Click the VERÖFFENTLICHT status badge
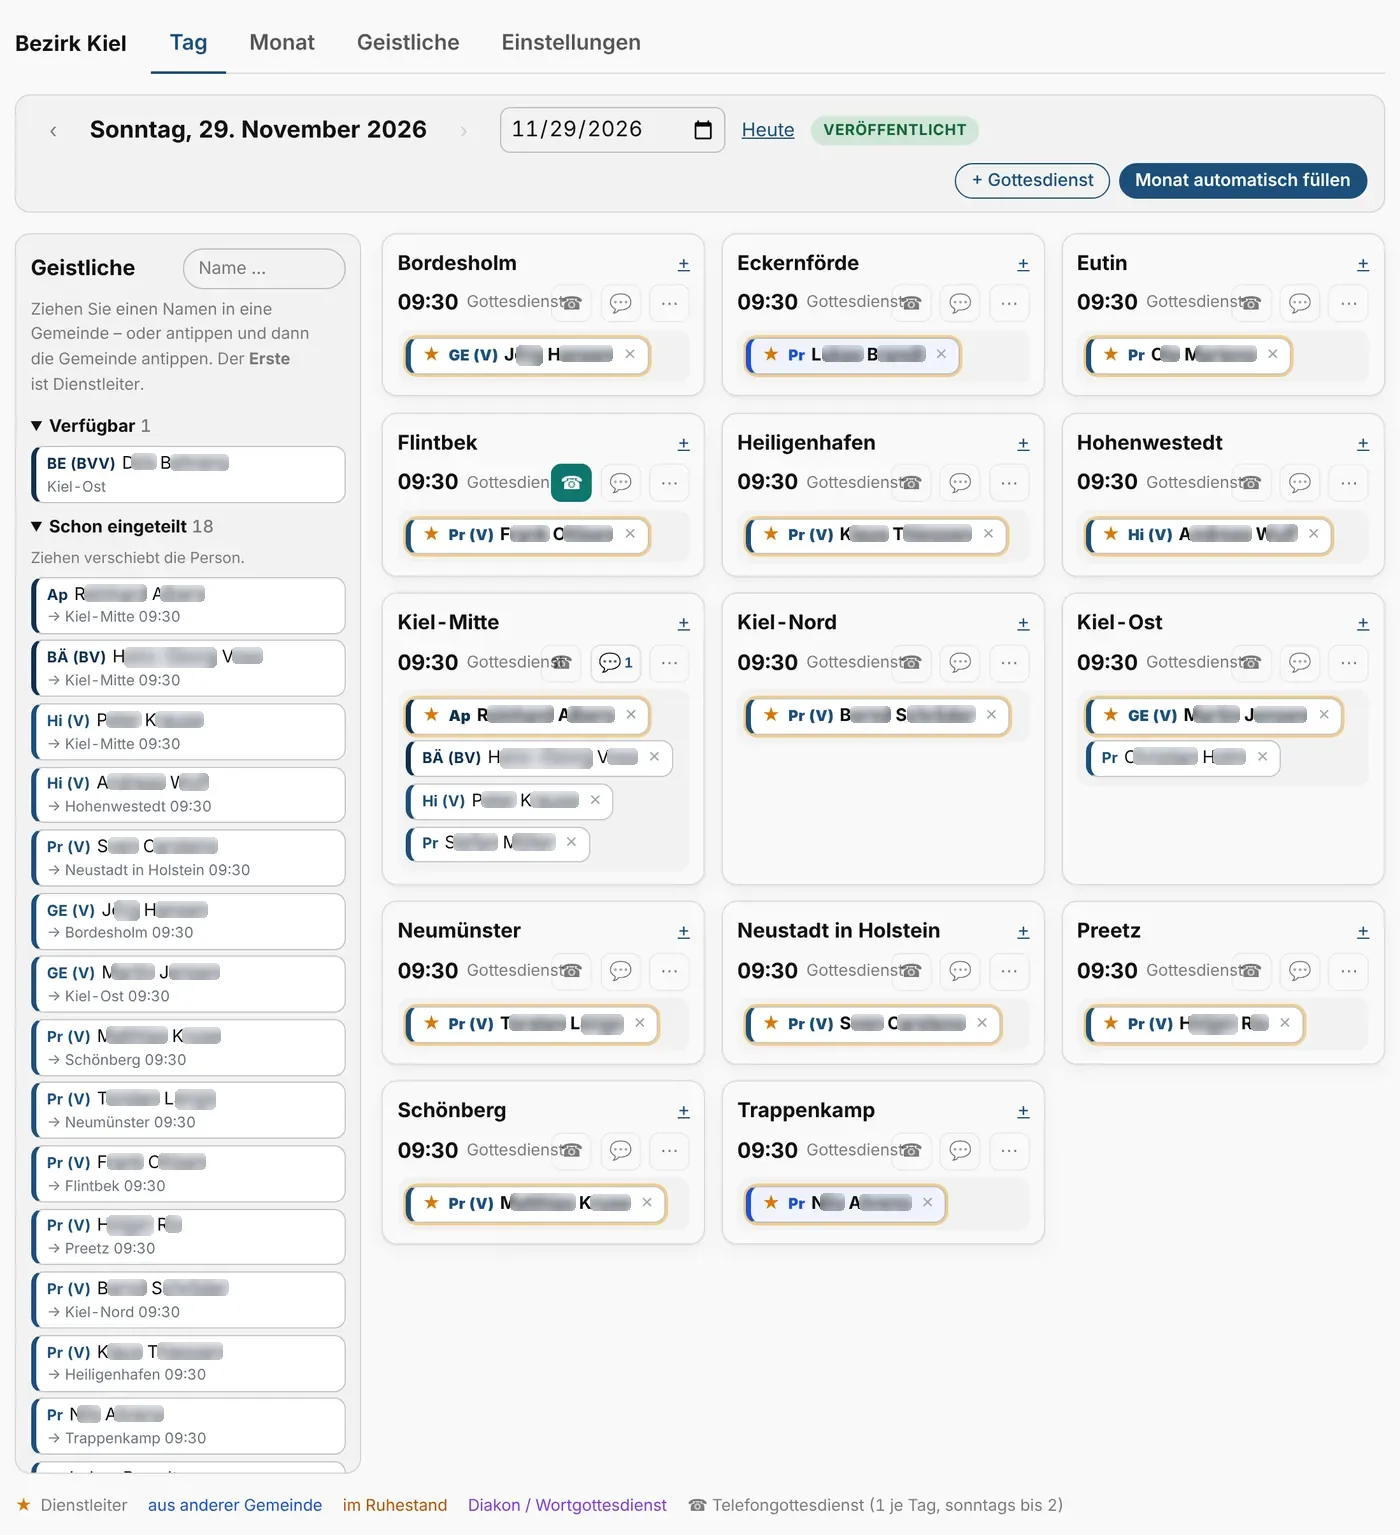1400x1535 pixels. point(895,130)
